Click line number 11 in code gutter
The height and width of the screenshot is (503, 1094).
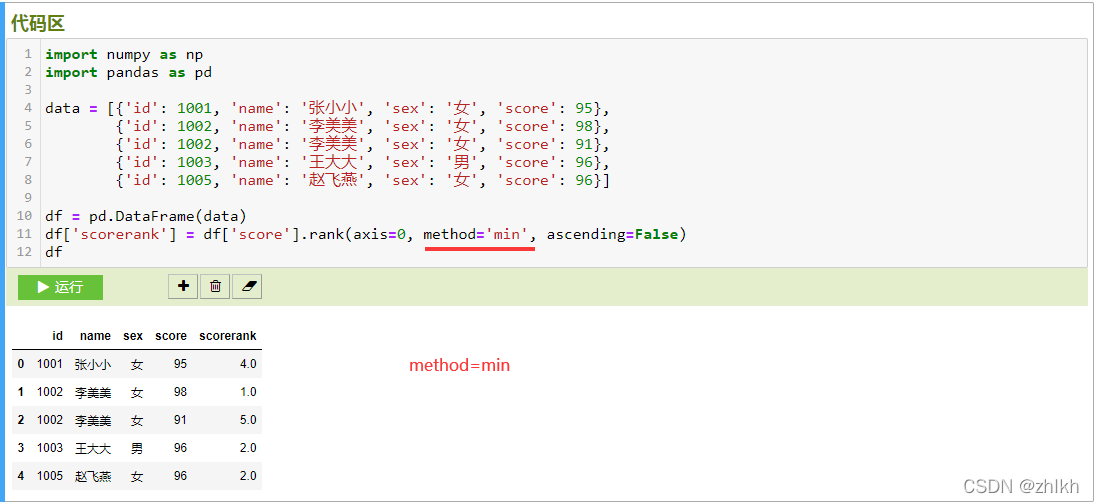click(x=24, y=234)
